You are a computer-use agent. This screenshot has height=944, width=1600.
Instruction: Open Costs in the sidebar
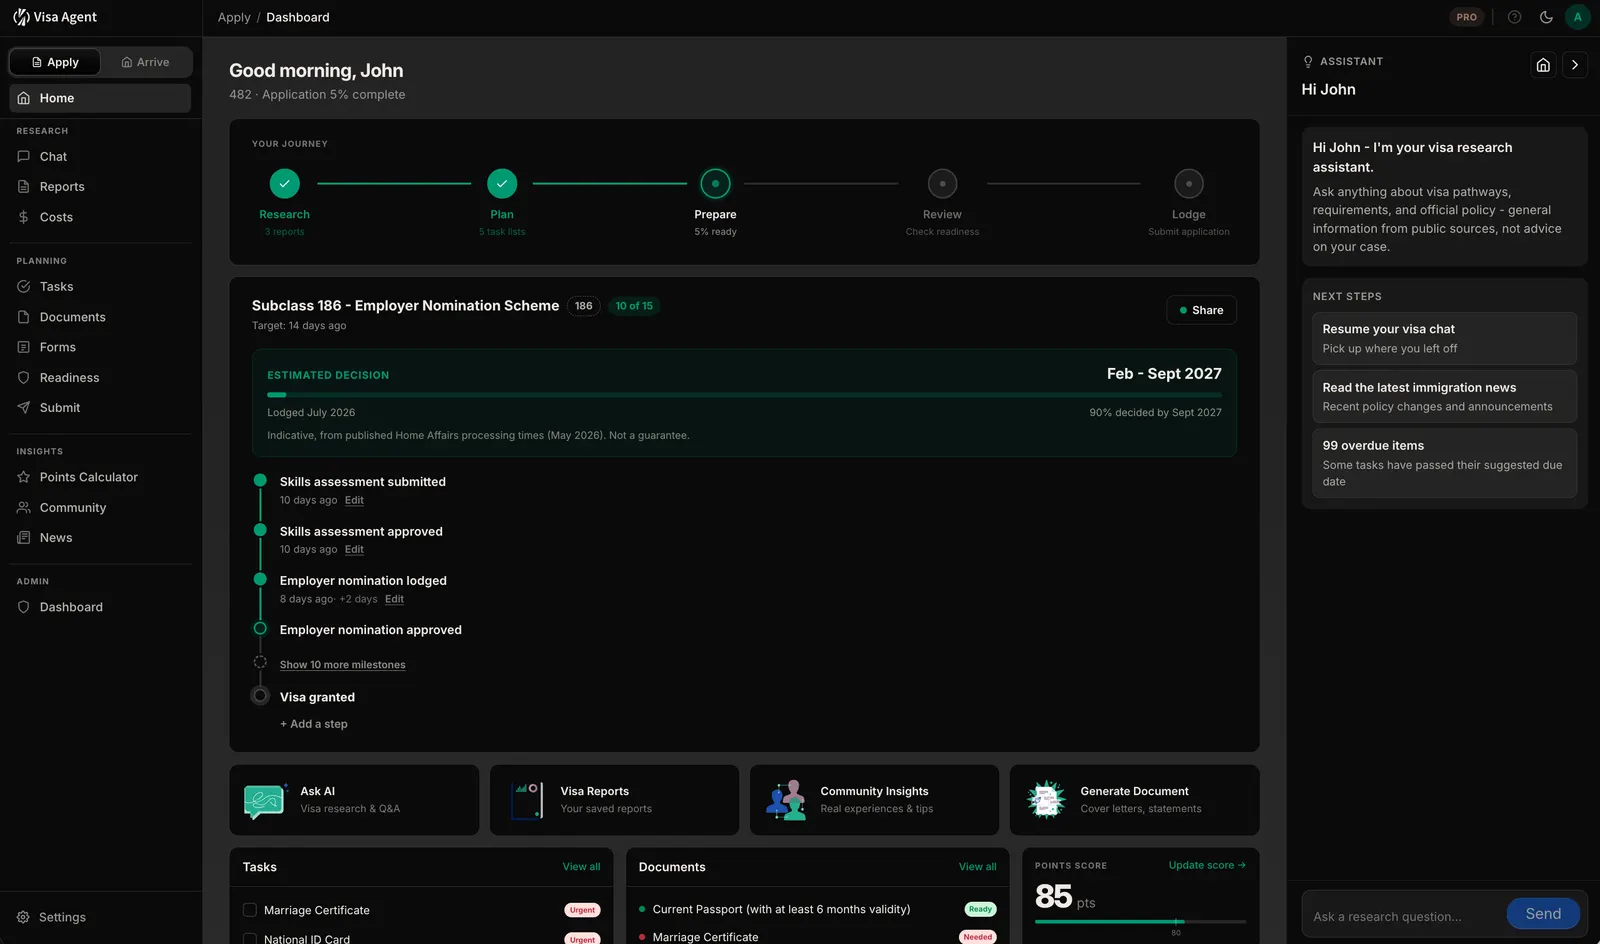tap(100, 217)
